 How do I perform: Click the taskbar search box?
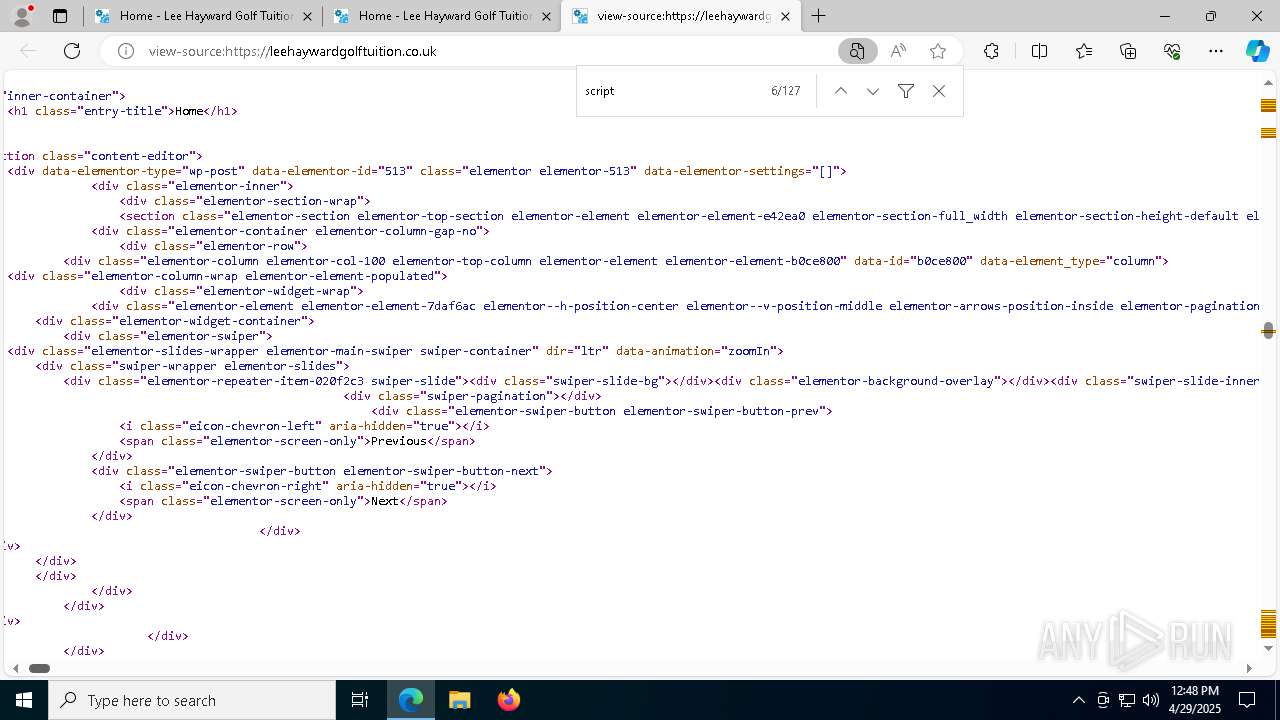(x=192, y=700)
